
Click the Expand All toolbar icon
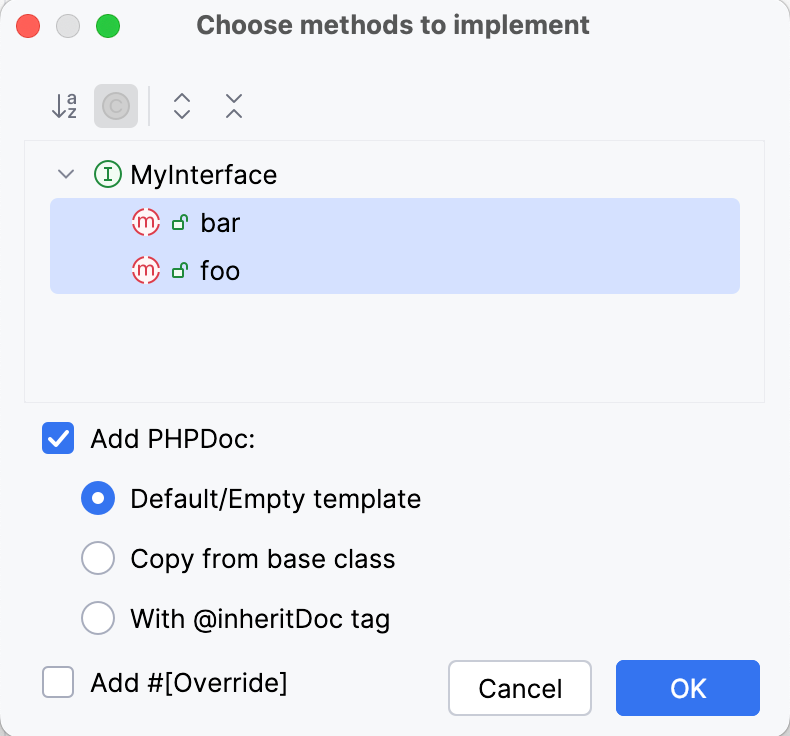click(182, 106)
